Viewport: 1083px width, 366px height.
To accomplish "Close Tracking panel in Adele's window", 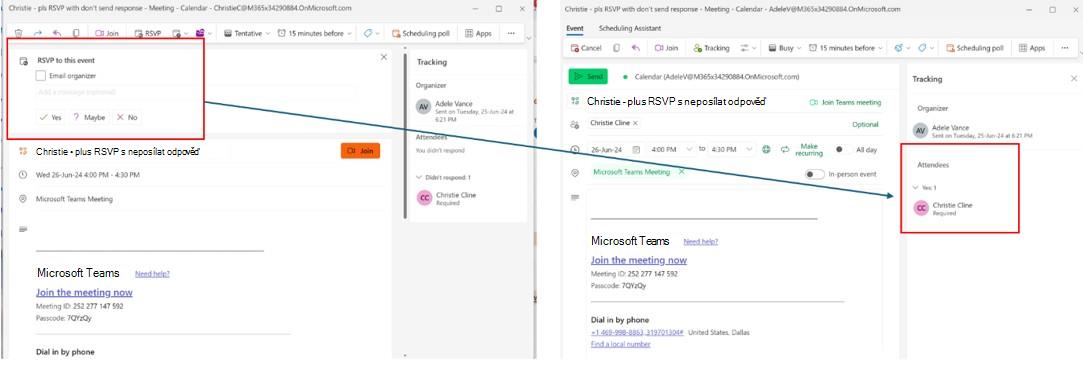I will tap(1073, 79).
